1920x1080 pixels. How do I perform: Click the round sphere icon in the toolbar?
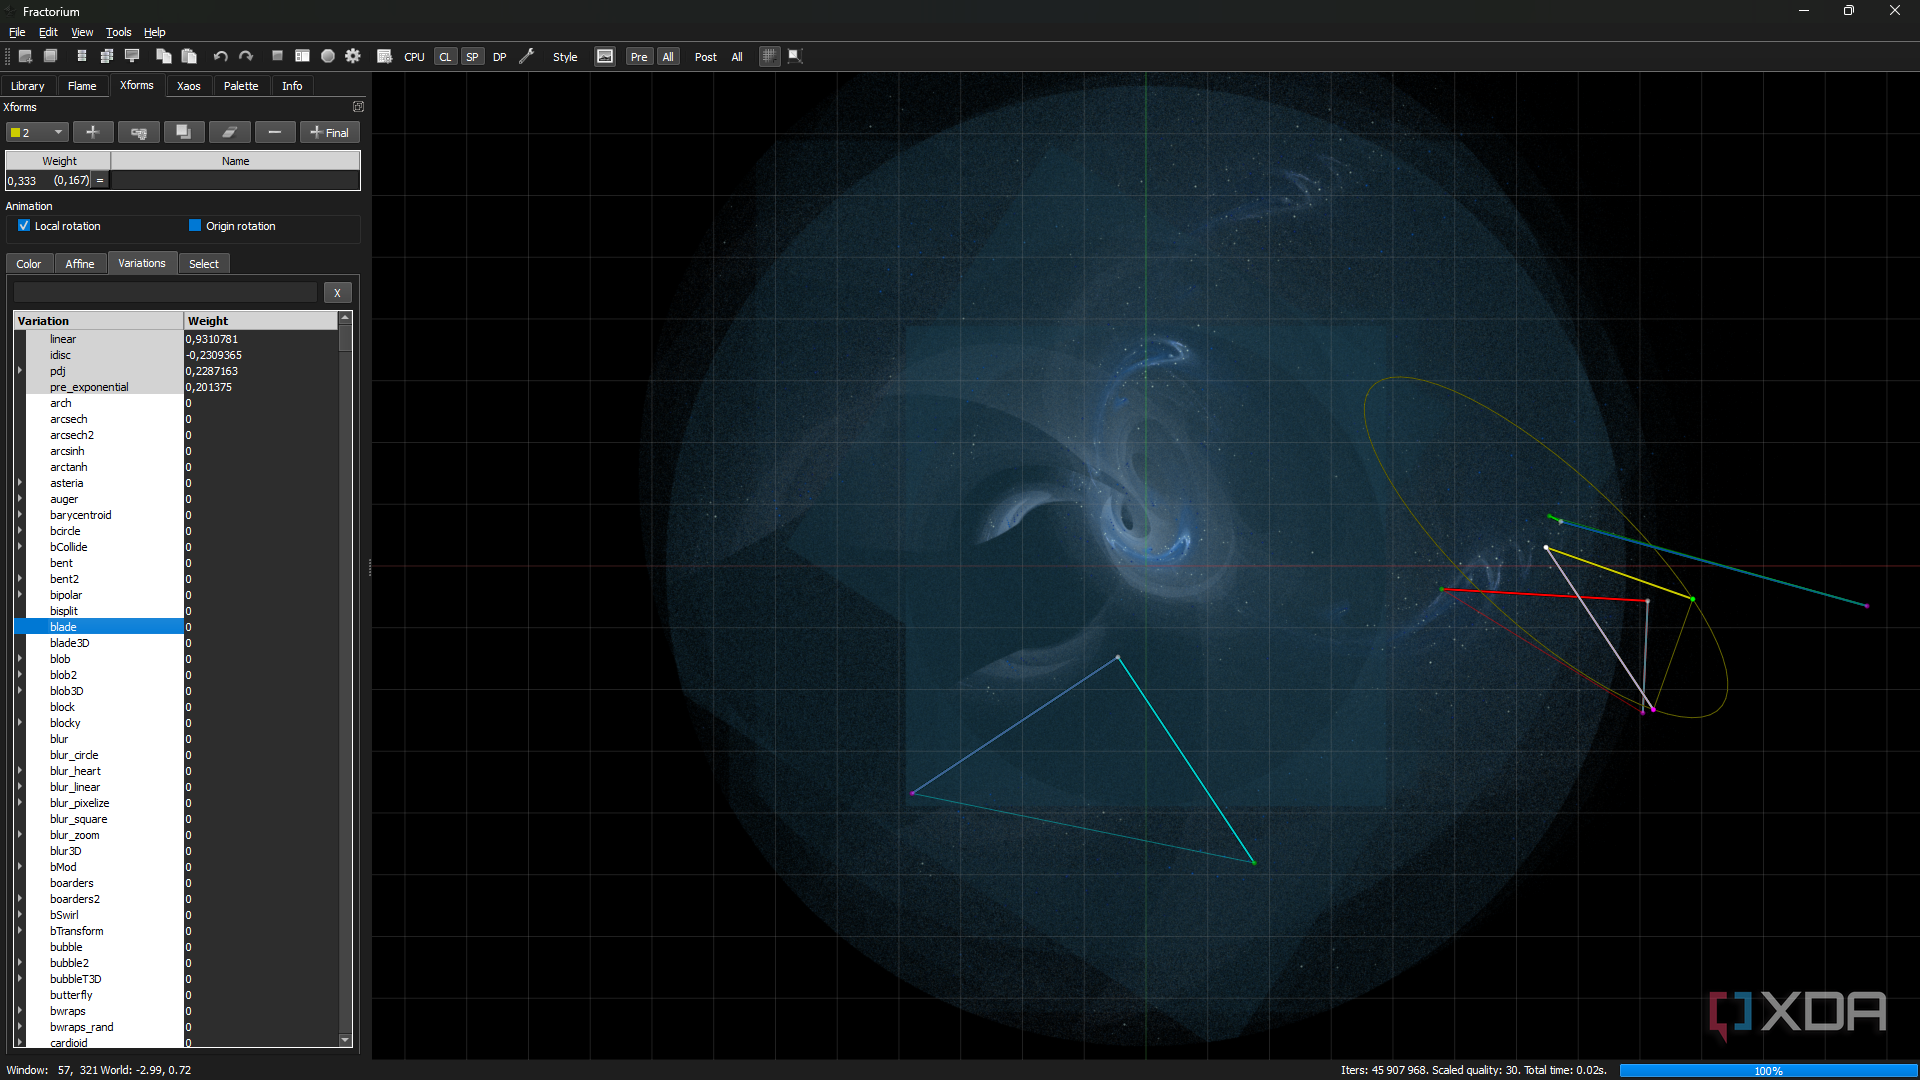pyautogui.click(x=328, y=56)
